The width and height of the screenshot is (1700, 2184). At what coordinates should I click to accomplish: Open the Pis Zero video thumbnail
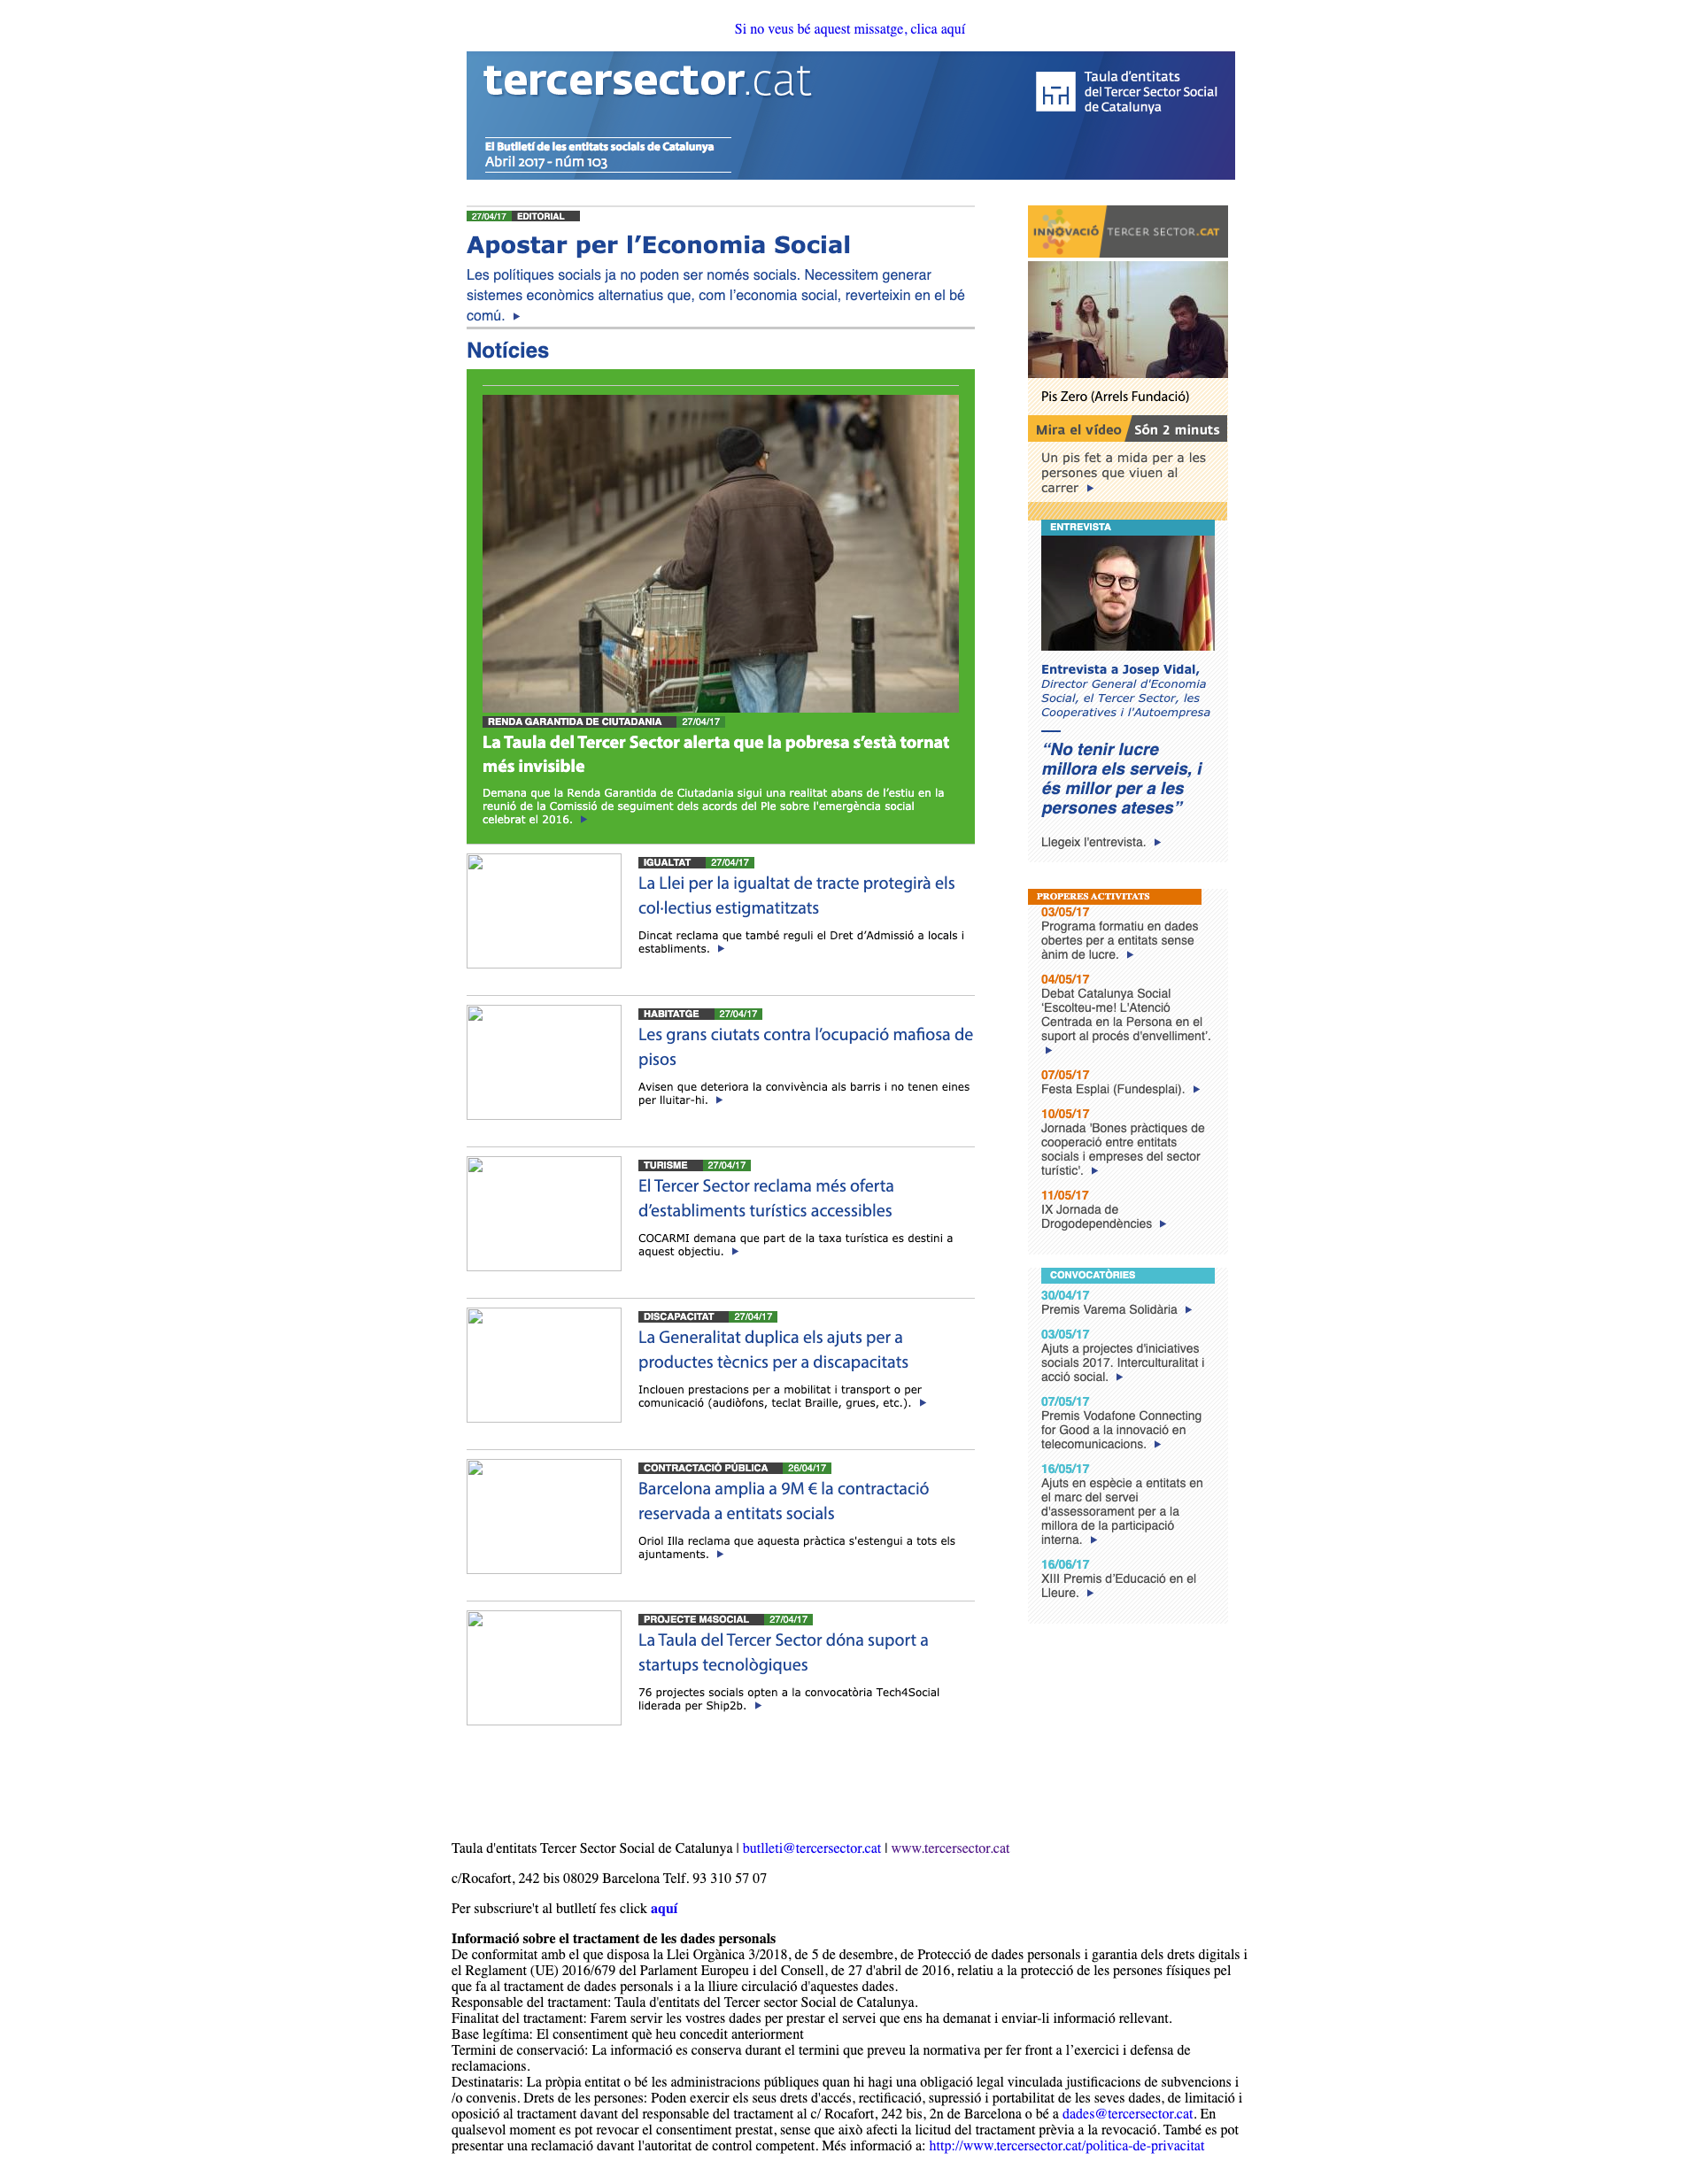click(1127, 320)
